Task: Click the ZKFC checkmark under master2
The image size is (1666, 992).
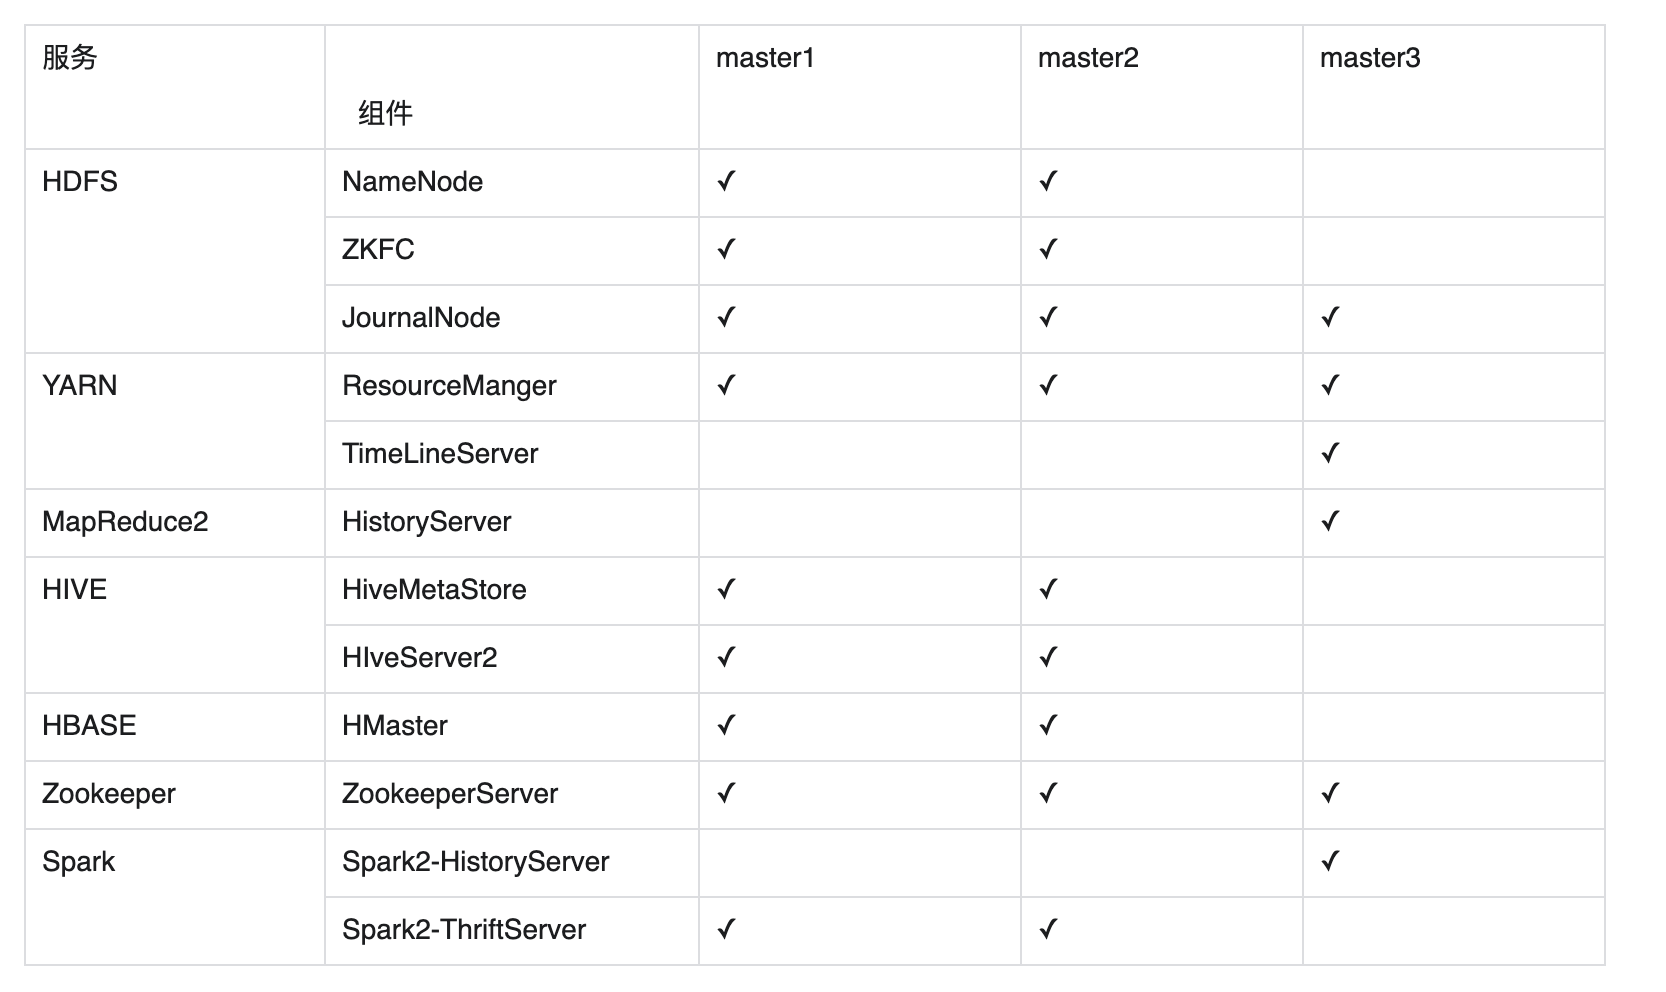Action: 1048,249
